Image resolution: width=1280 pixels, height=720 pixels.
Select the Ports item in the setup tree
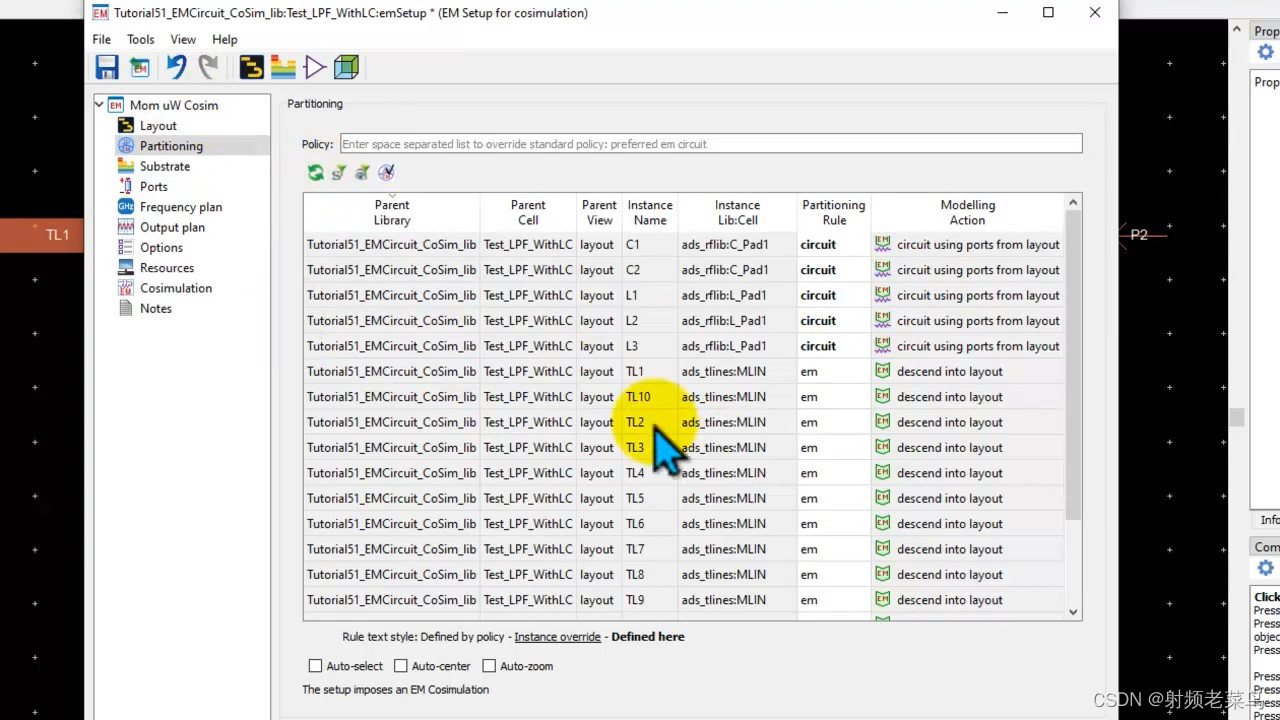pos(153,186)
